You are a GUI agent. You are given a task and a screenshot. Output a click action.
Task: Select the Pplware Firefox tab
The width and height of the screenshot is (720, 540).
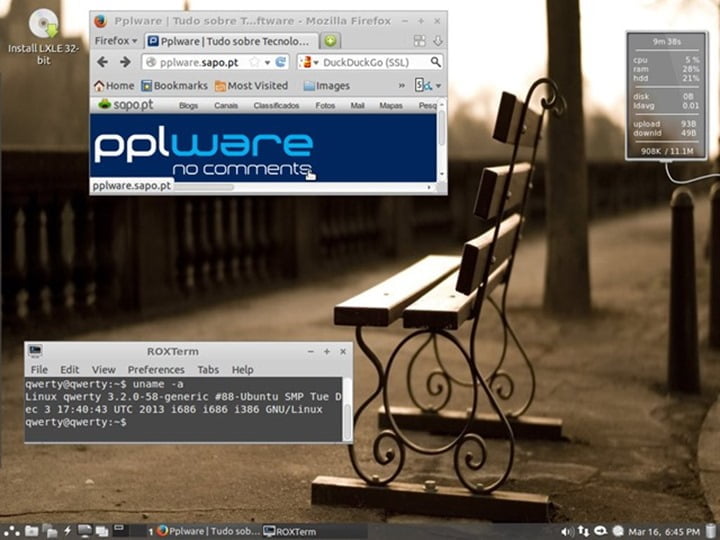231,41
